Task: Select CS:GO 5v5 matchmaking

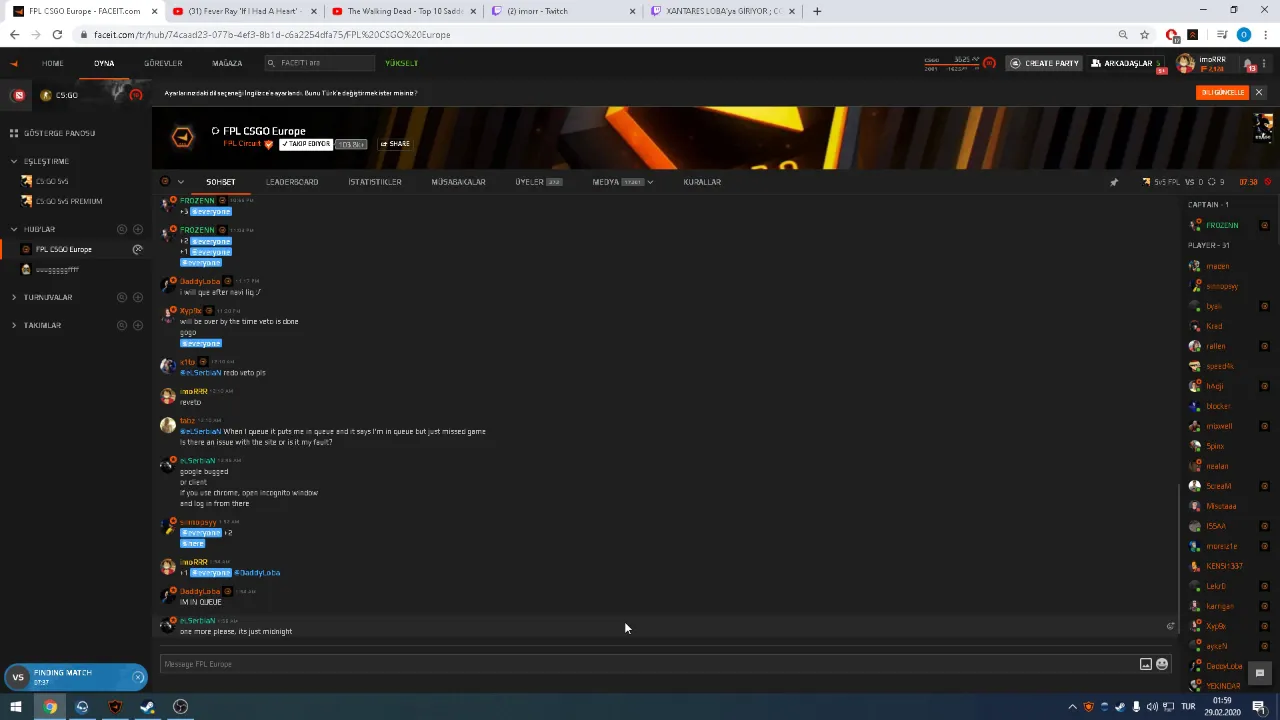Action: click(52, 181)
